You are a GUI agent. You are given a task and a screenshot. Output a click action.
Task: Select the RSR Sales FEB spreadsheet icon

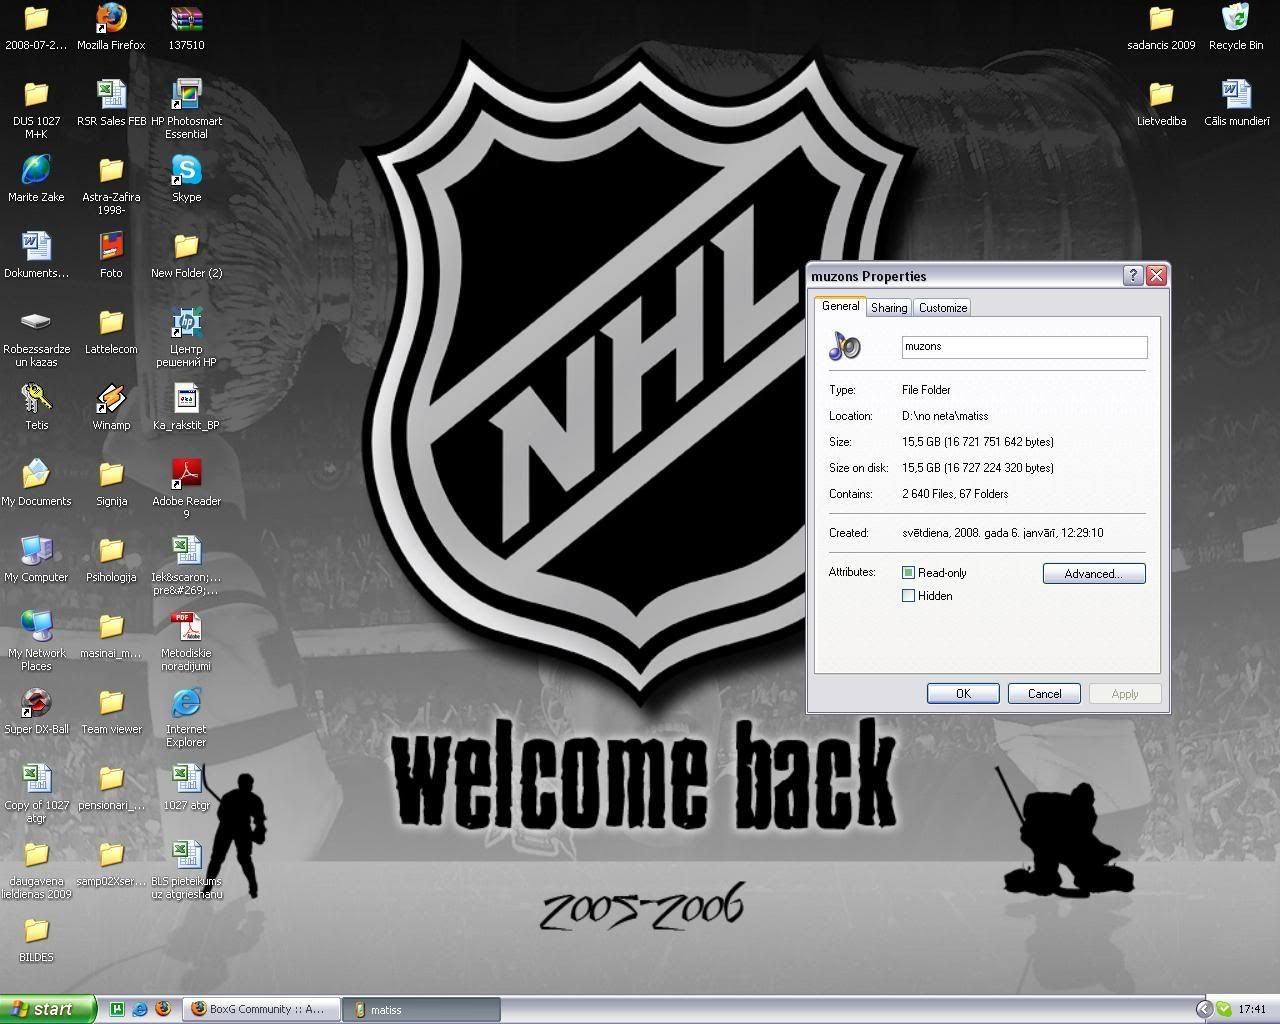coord(111,103)
